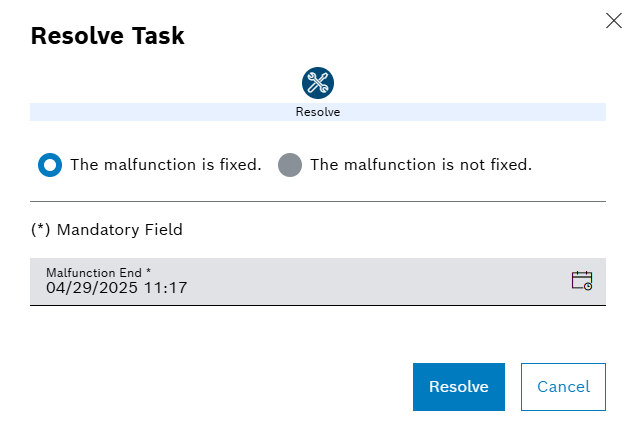Screen dimensions: 635x436
Task: Click 'The malfunction is fixed.' label text
Action: (x=165, y=165)
